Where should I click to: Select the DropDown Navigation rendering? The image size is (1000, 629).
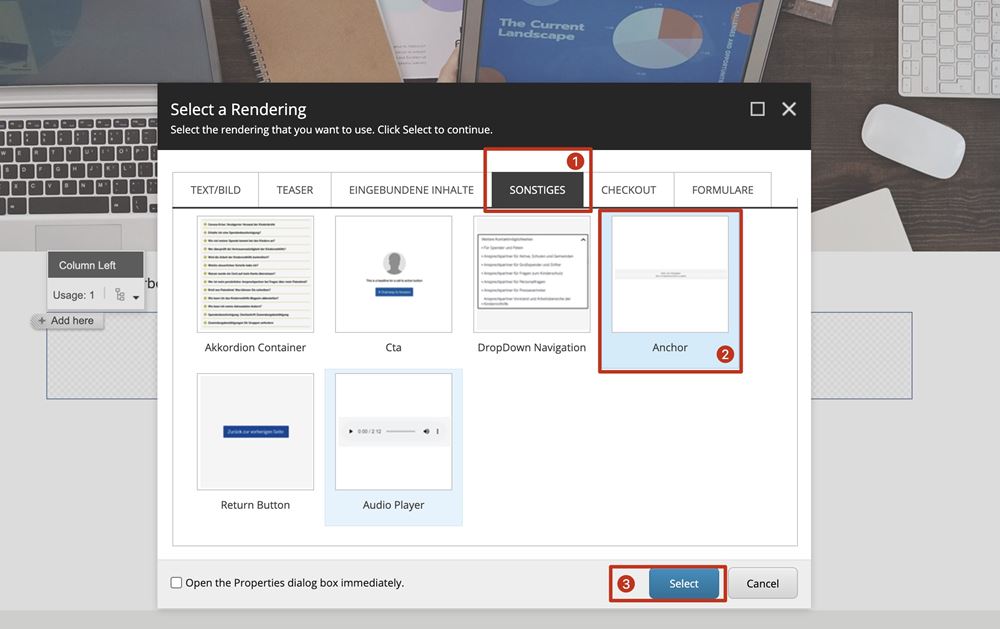[x=531, y=275]
